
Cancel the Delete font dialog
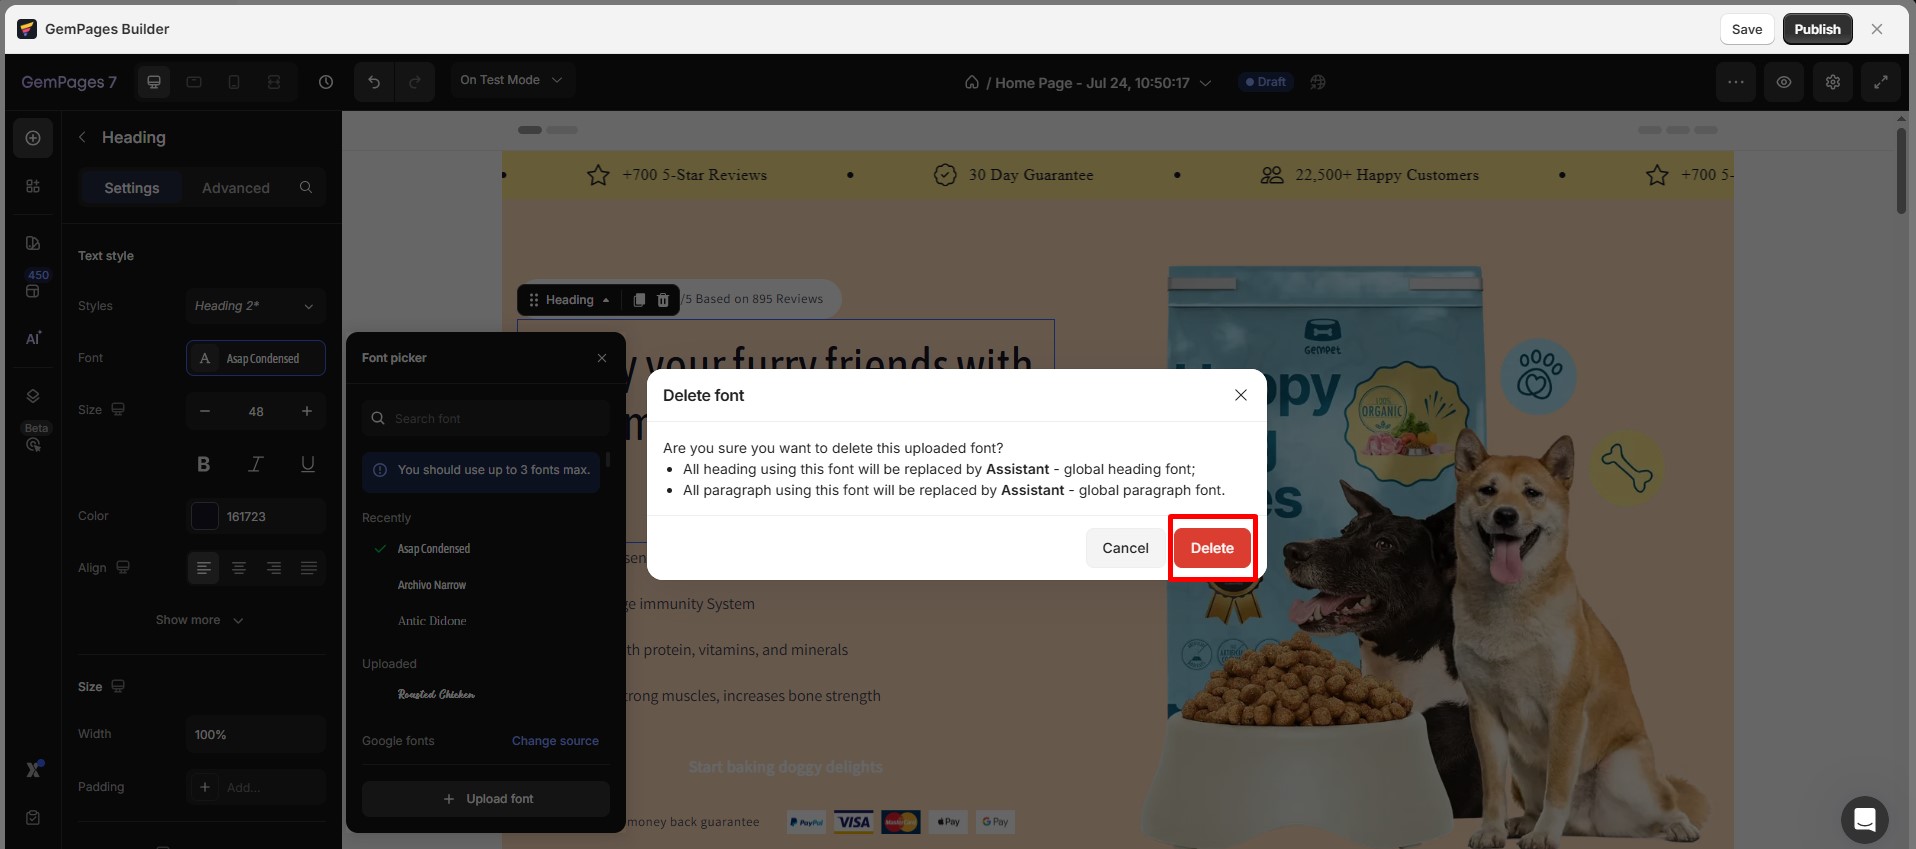pyautogui.click(x=1125, y=548)
